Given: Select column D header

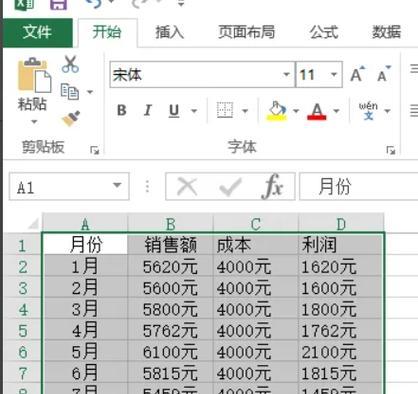Looking at the screenshot, I should click(x=341, y=224).
